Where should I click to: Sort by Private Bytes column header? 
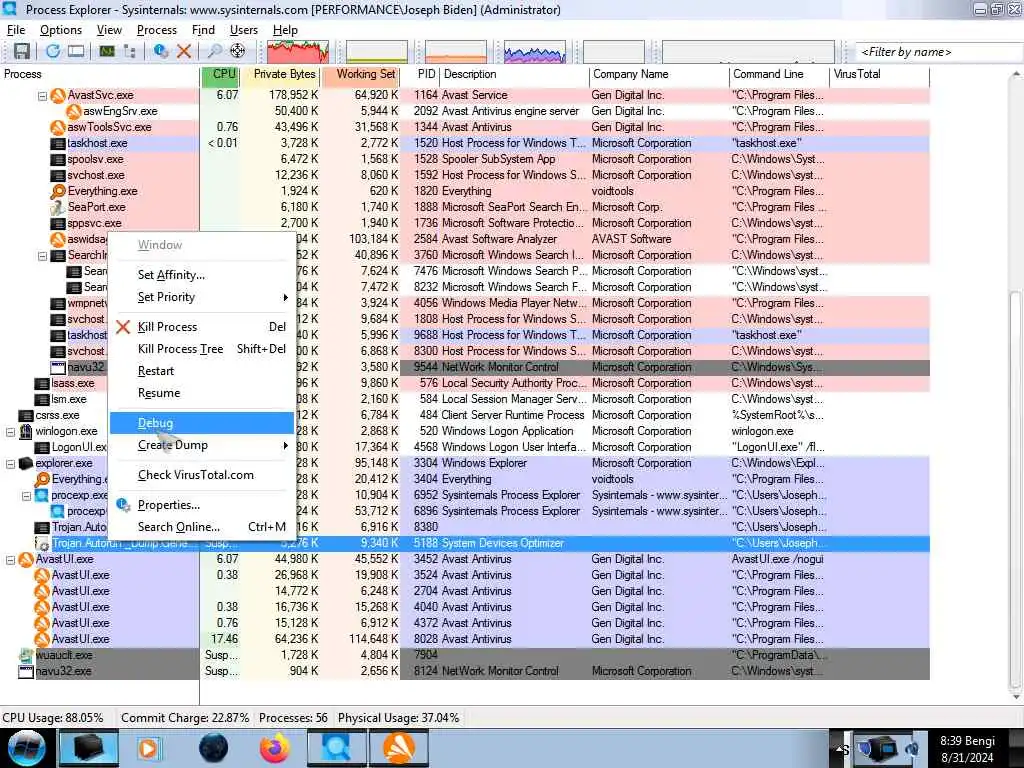[x=280, y=74]
